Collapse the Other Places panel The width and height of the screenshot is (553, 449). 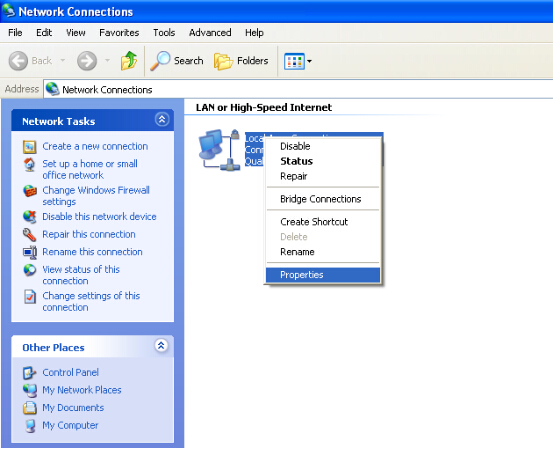161,346
